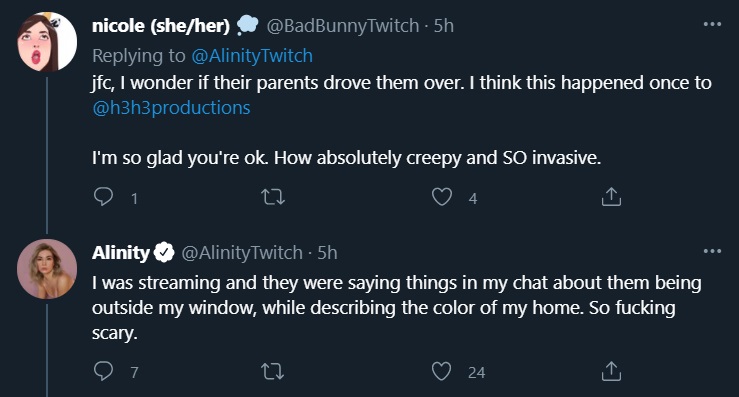The width and height of the screenshot is (739, 397).
Task: Reply to nicole's tweet via comment icon
Action: click(103, 197)
